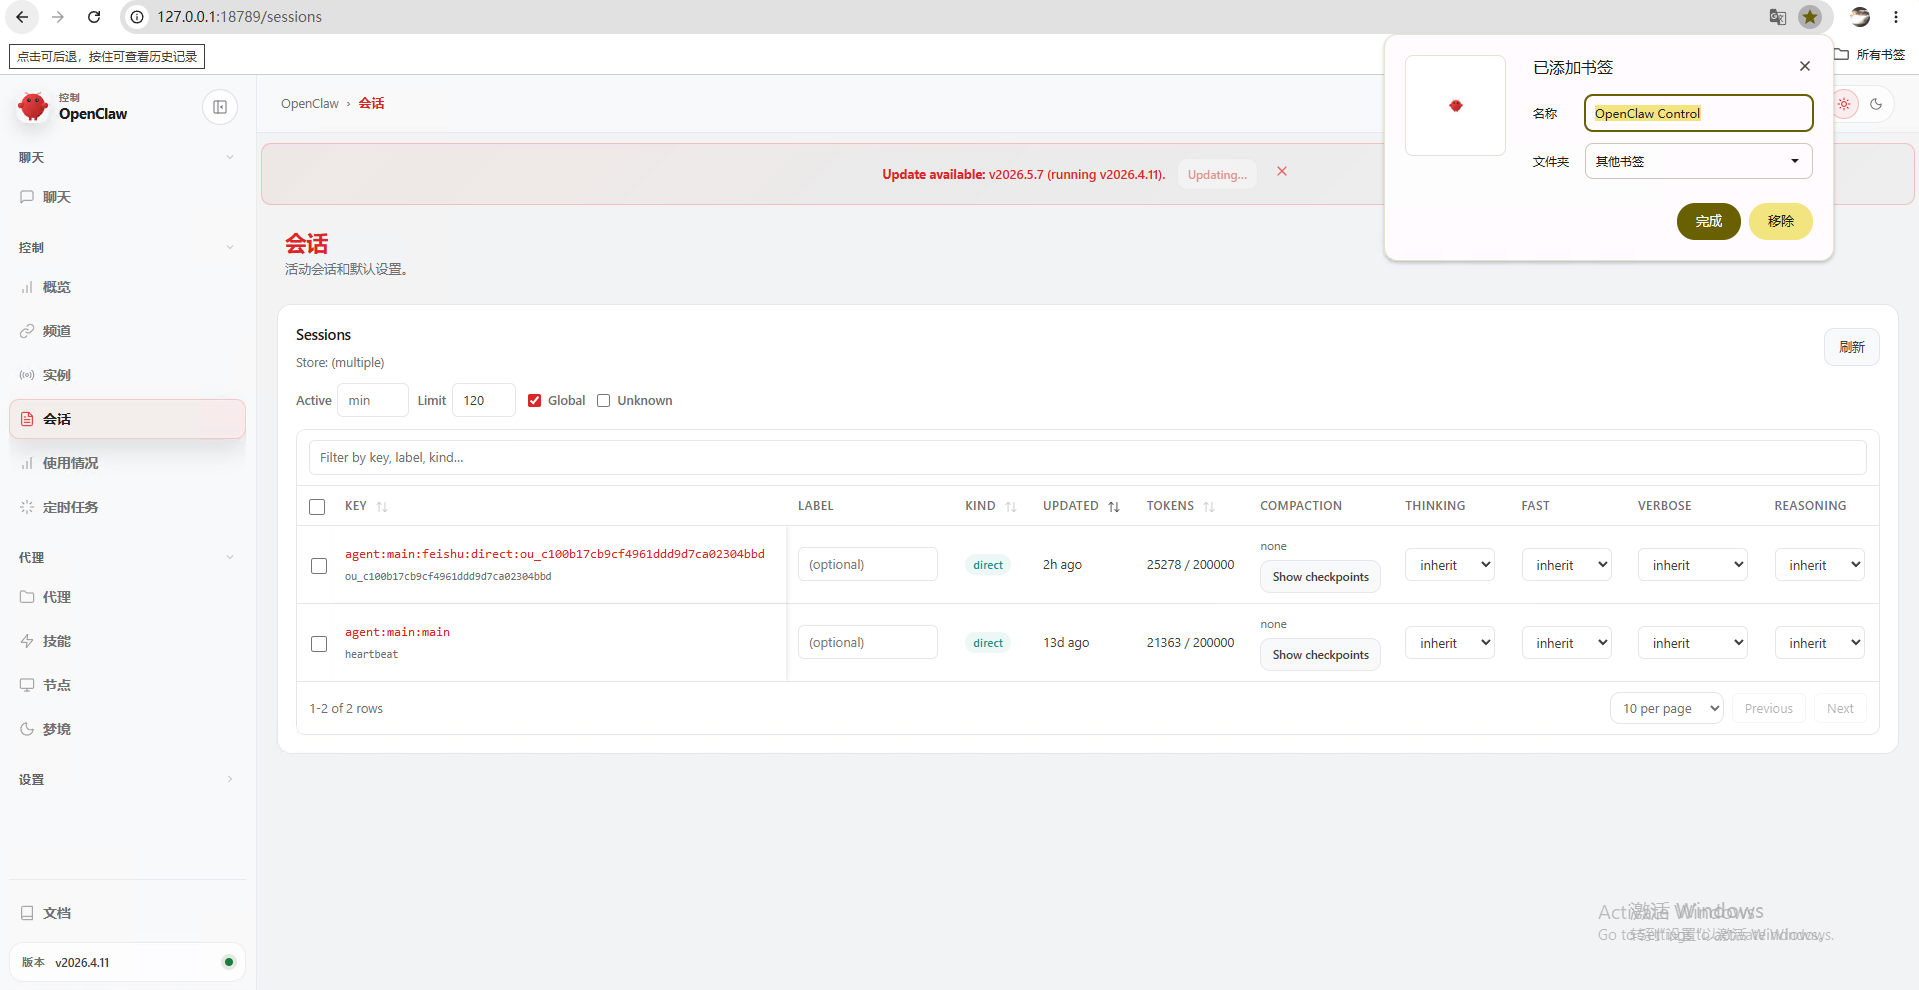Dismiss the update available banner

click(x=1282, y=172)
